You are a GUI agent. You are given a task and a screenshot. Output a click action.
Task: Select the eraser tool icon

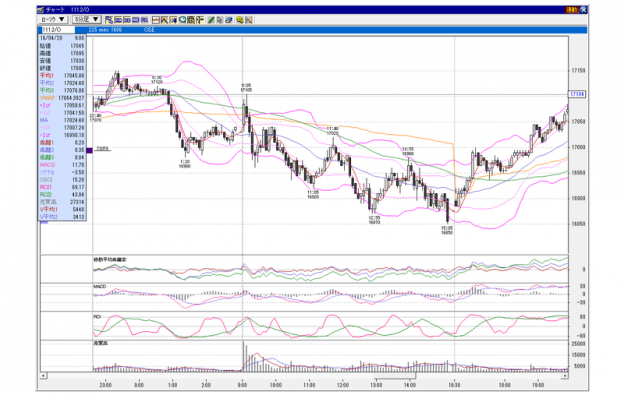point(228,20)
